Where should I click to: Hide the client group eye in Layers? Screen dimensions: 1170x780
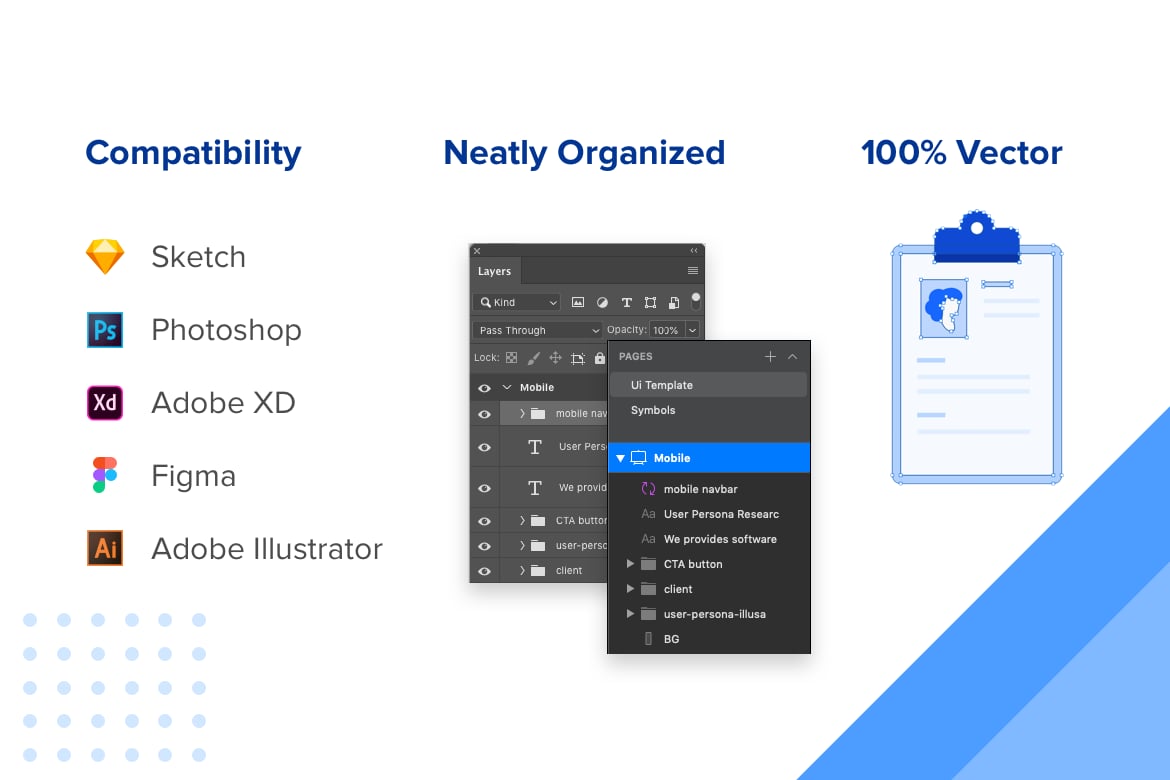(484, 571)
